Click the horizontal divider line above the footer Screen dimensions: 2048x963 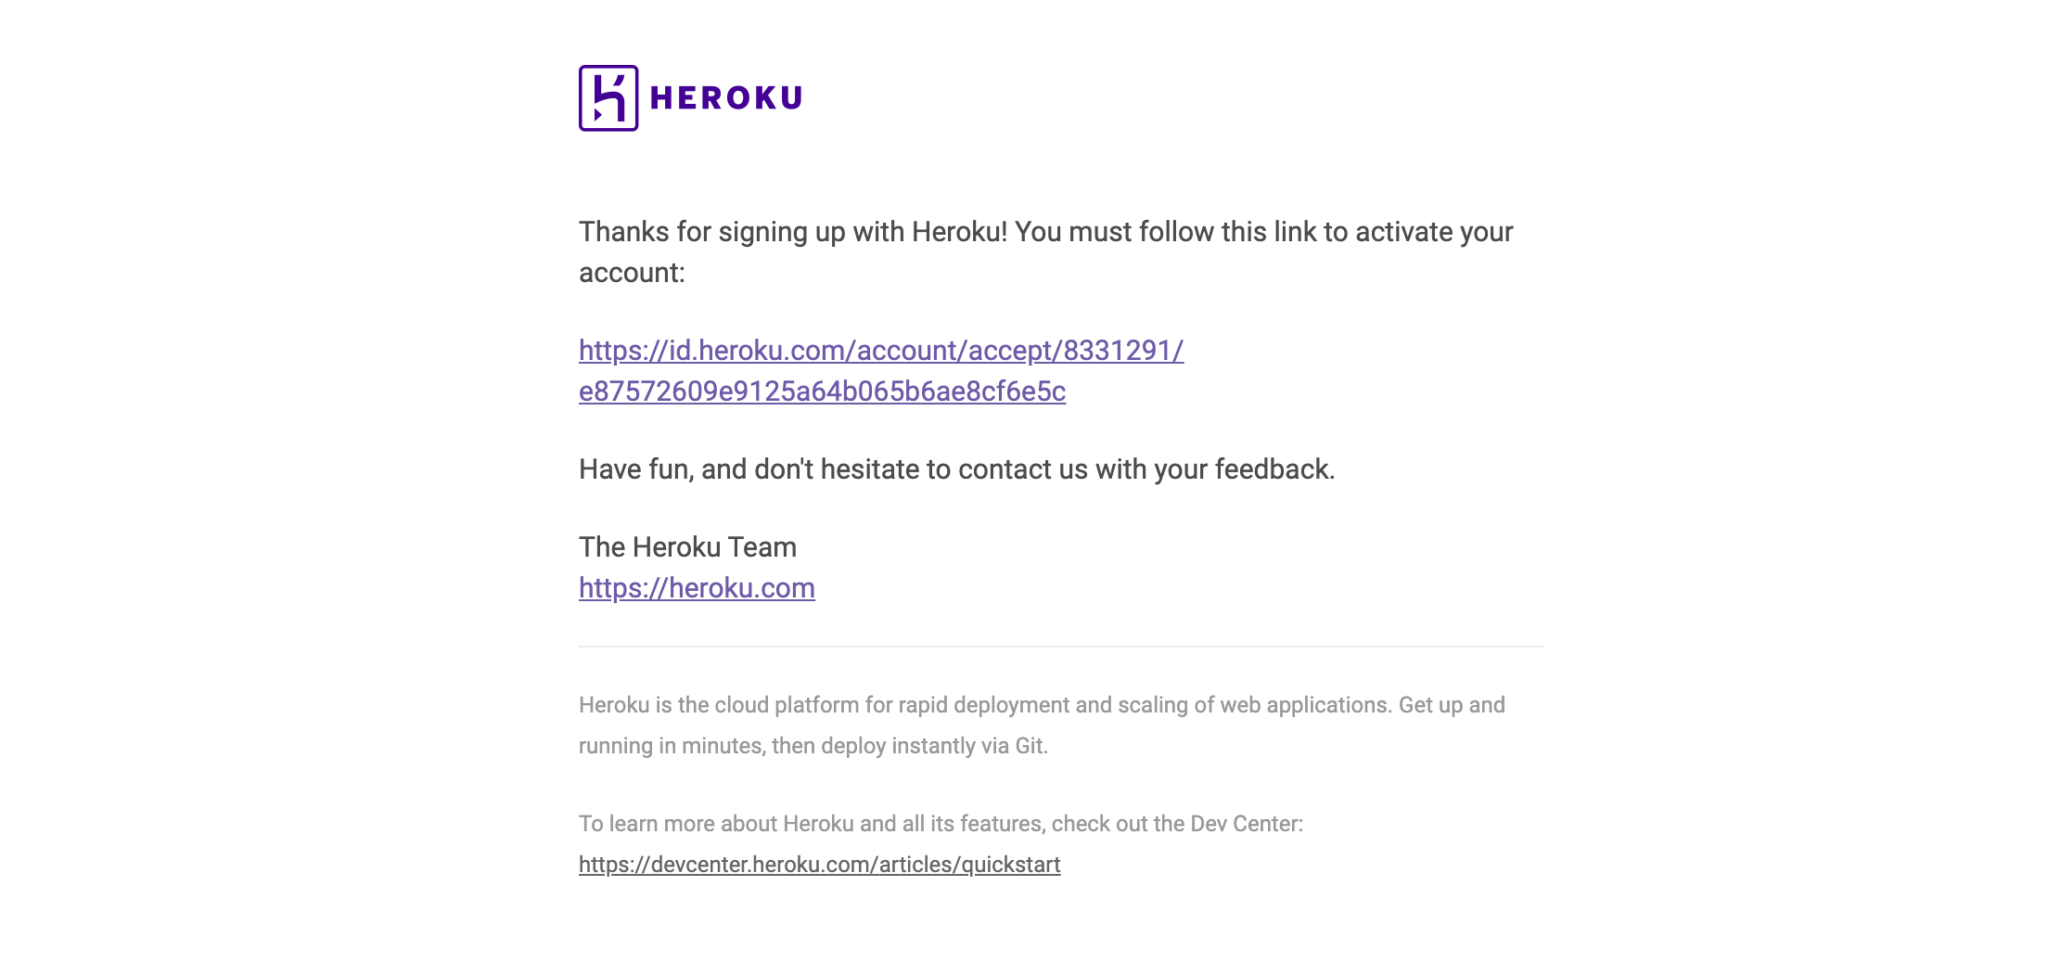(x=1061, y=646)
